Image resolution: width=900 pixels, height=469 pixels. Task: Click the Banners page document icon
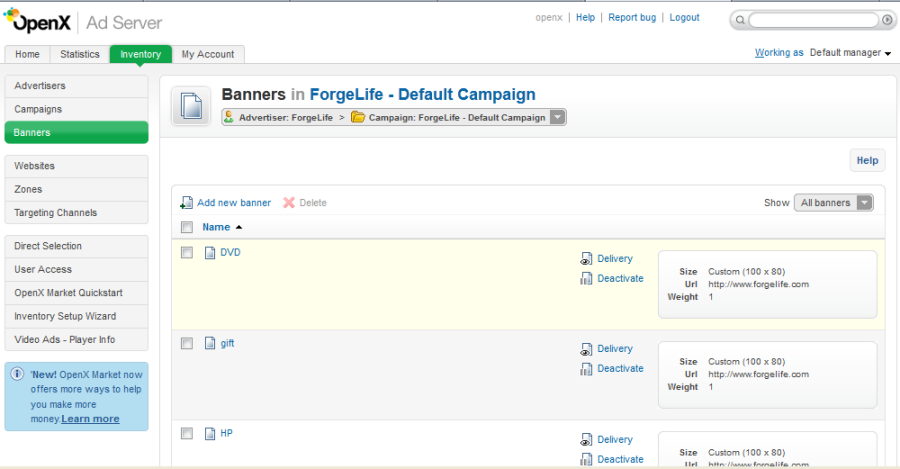191,106
